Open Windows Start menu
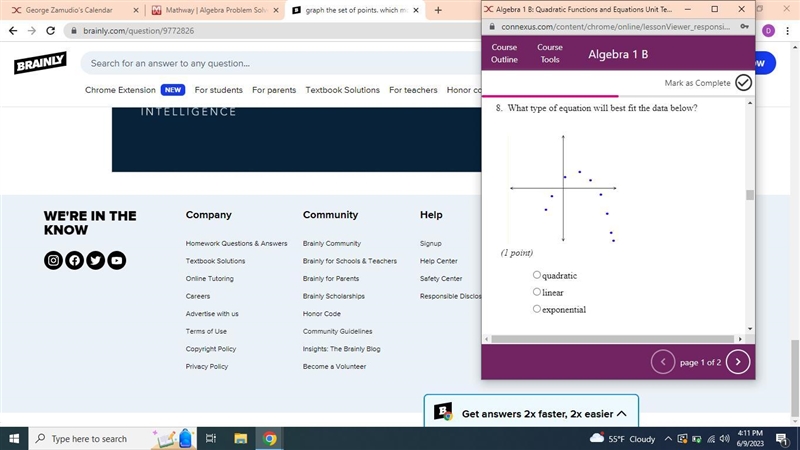 (14, 439)
